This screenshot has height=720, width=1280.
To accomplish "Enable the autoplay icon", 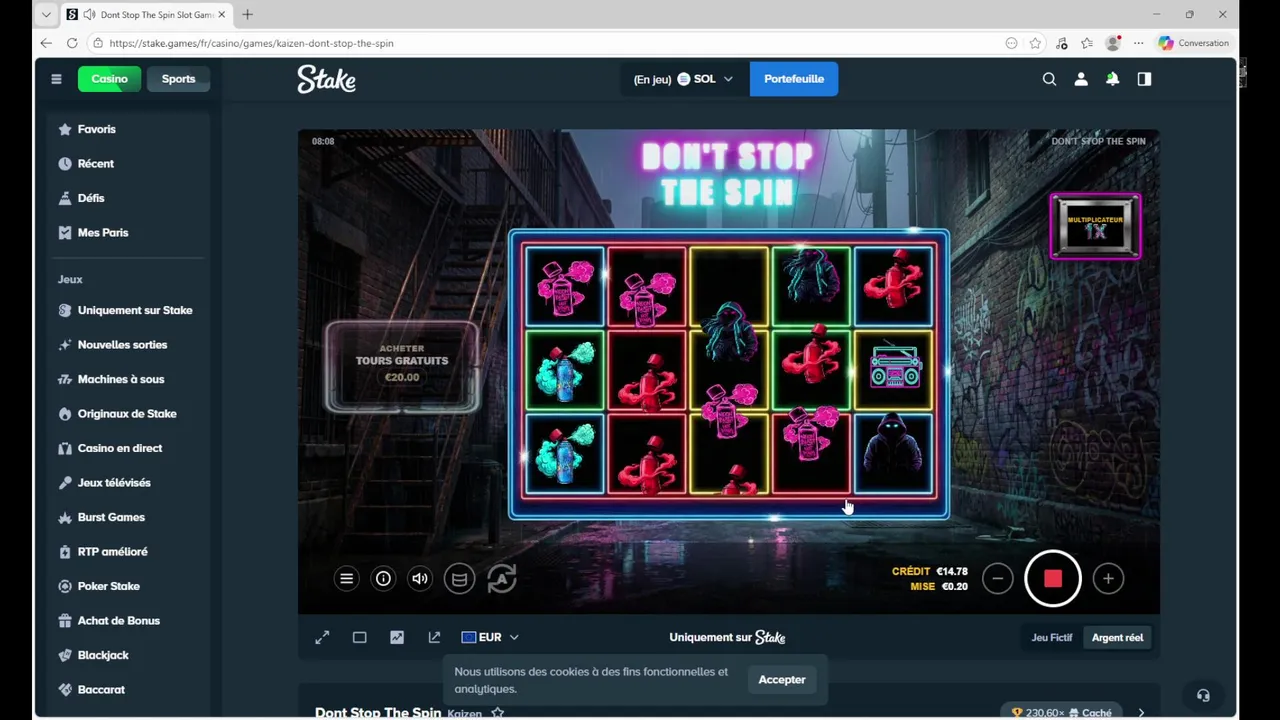I will [x=502, y=578].
